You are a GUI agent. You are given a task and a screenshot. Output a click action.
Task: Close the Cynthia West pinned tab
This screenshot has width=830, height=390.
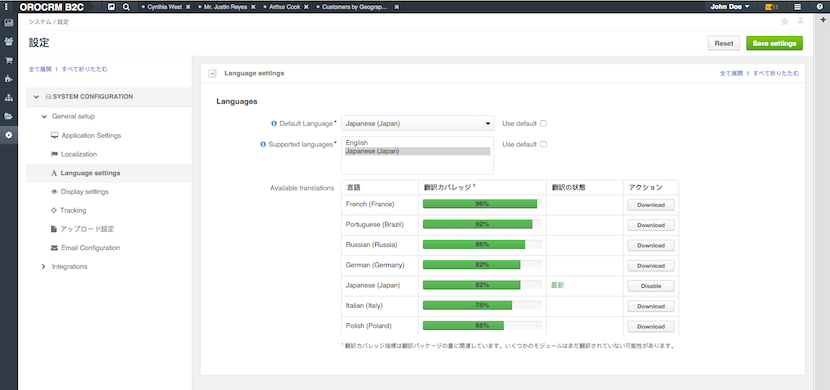[x=188, y=7]
